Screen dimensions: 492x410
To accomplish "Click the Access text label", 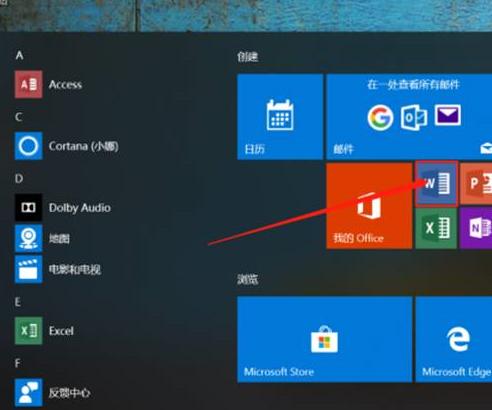I will pos(65,85).
